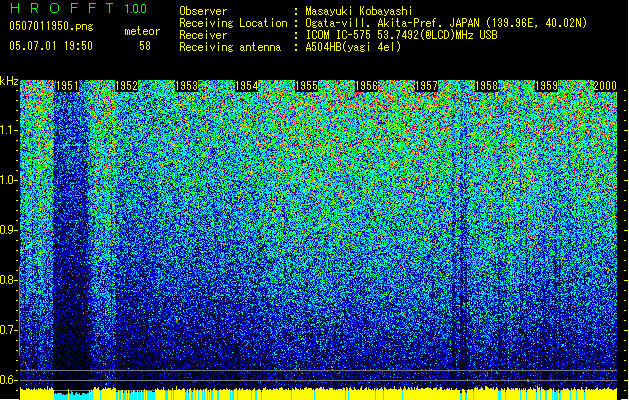Click the ICOM IC-575 receiver text

tap(401, 35)
